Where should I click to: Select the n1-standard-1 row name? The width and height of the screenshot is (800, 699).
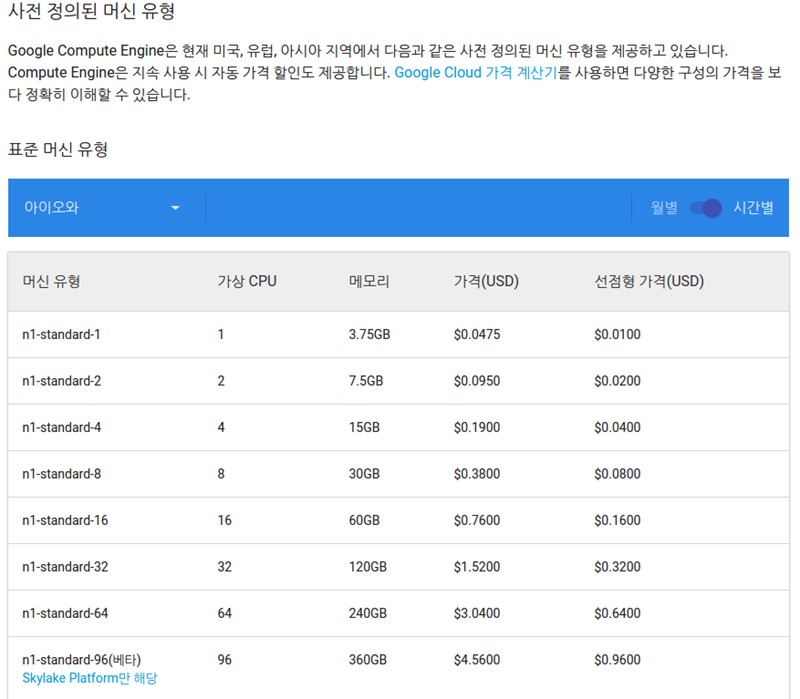pyautogui.click(x=61, y=334)
